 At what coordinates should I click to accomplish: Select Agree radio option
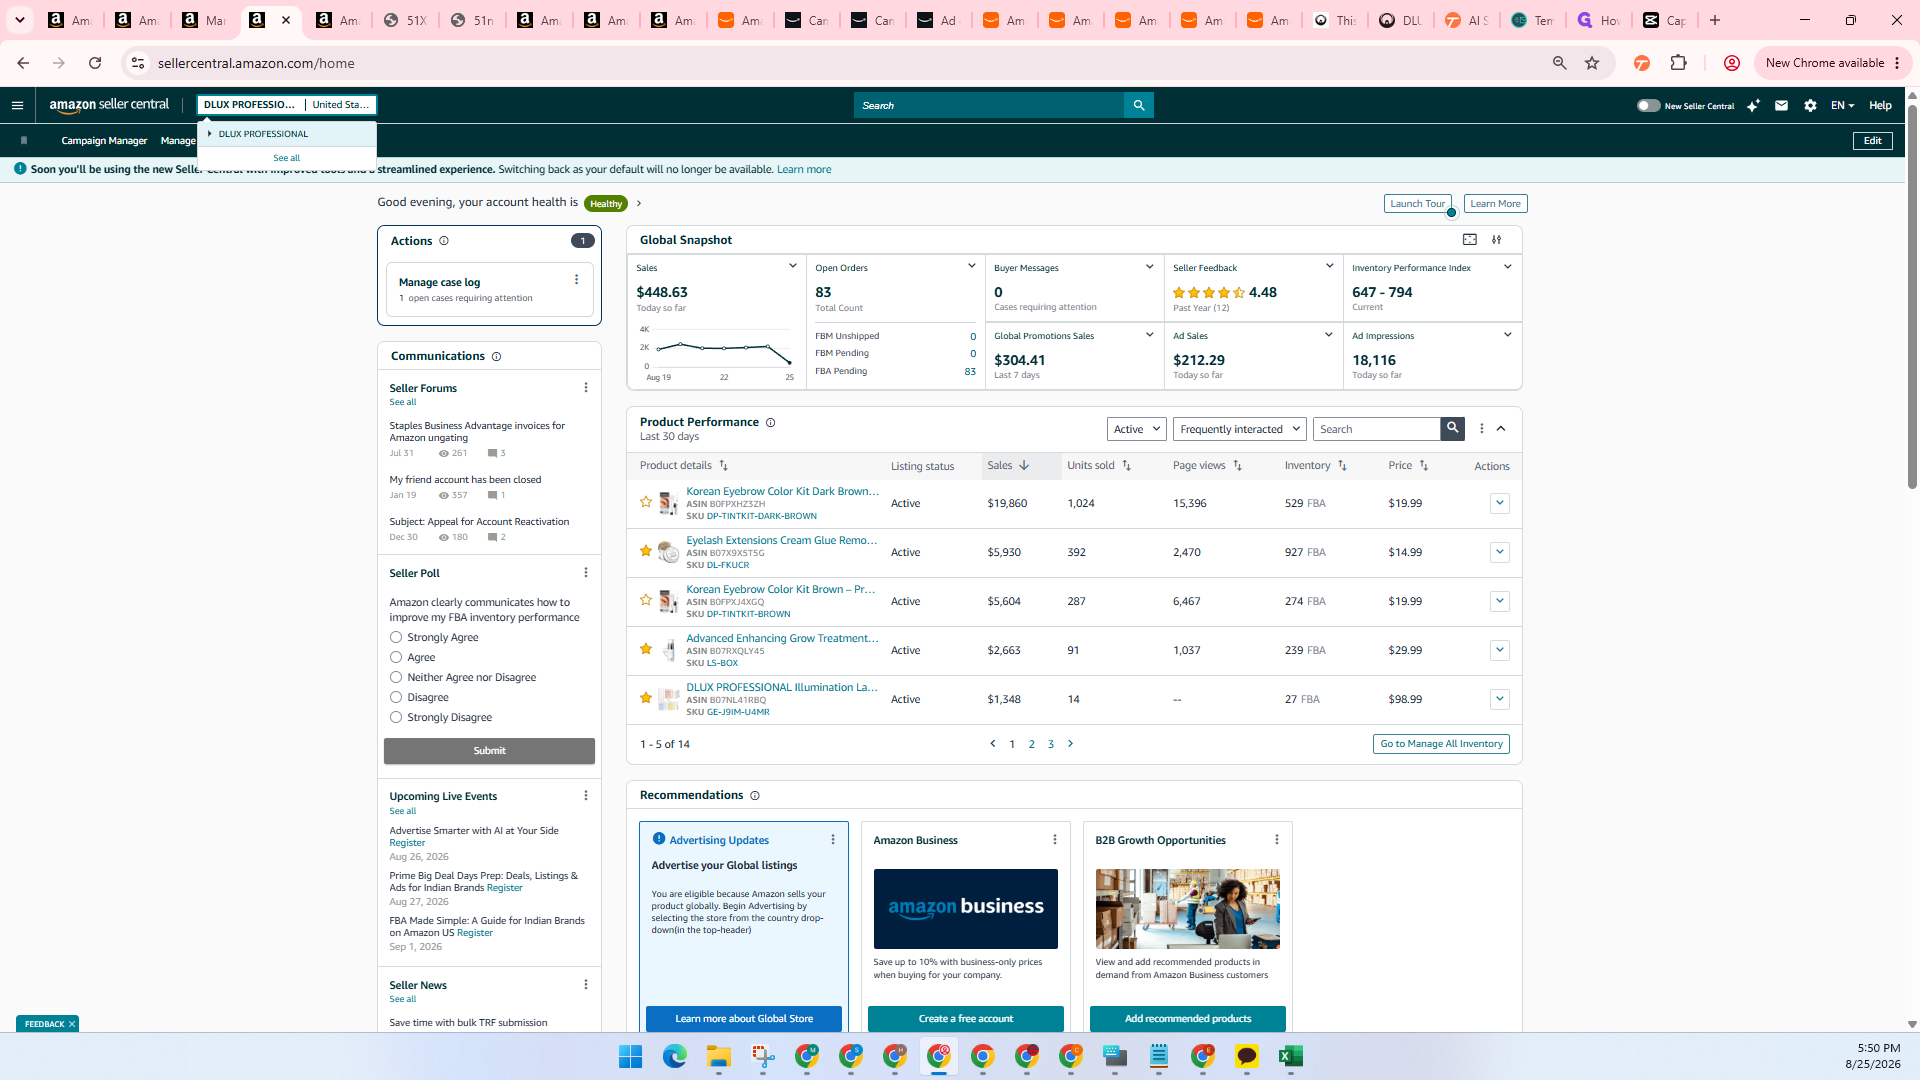coord(396,657)
